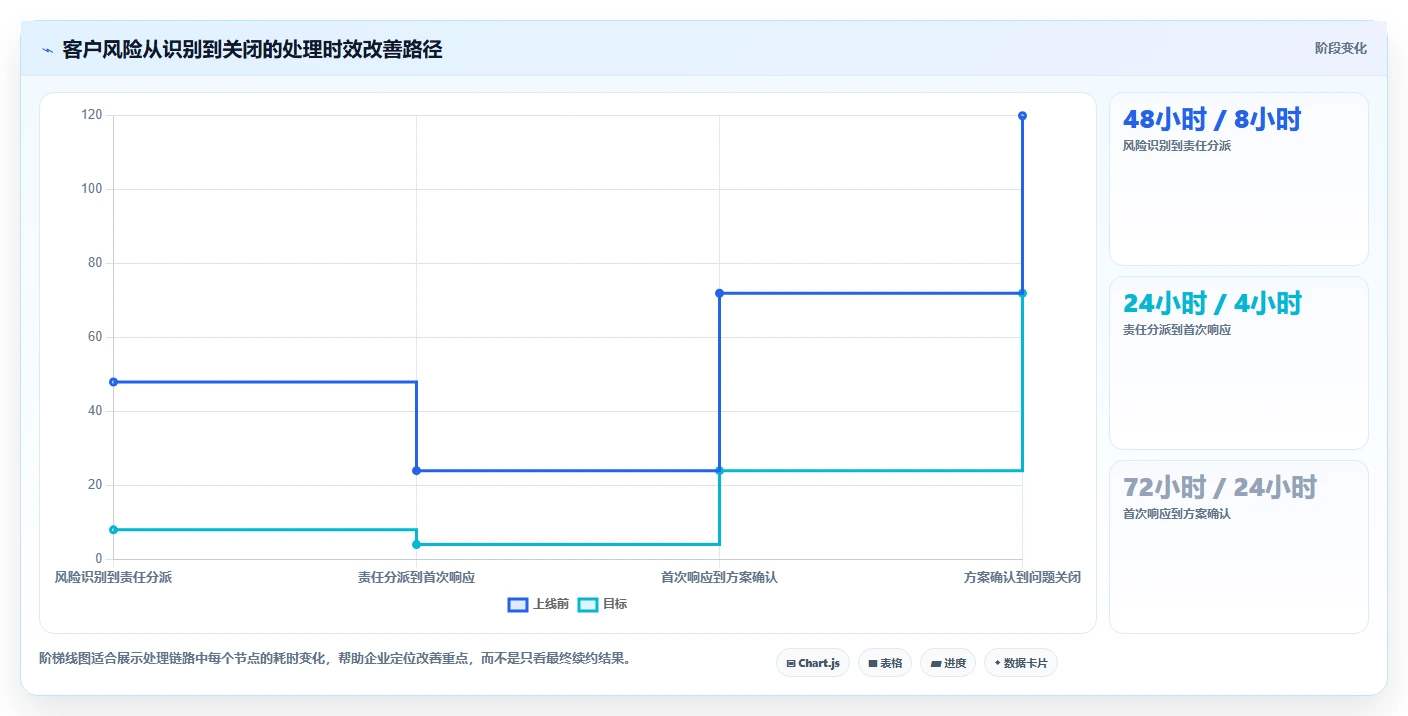Click the 责任分派到首次响应 caption in the stat card
This screenshot has height=716, width=1408.
[1177, 330]
